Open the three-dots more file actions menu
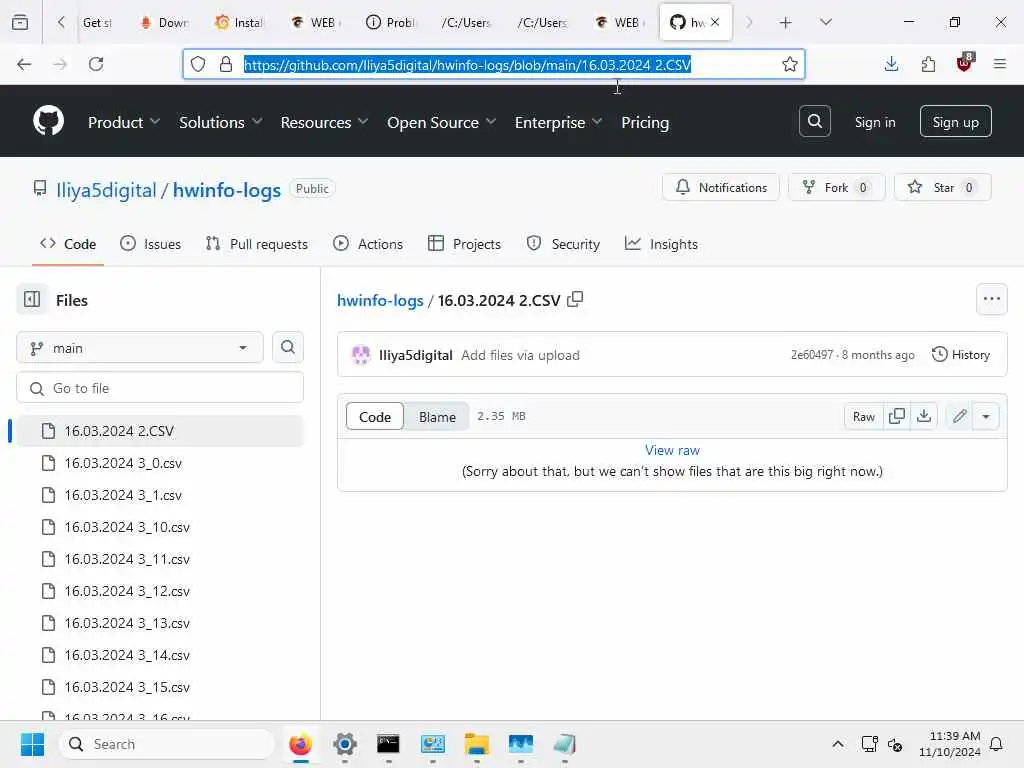The image size is (1024, 768). pyautogui.click(x=991, y=299)
